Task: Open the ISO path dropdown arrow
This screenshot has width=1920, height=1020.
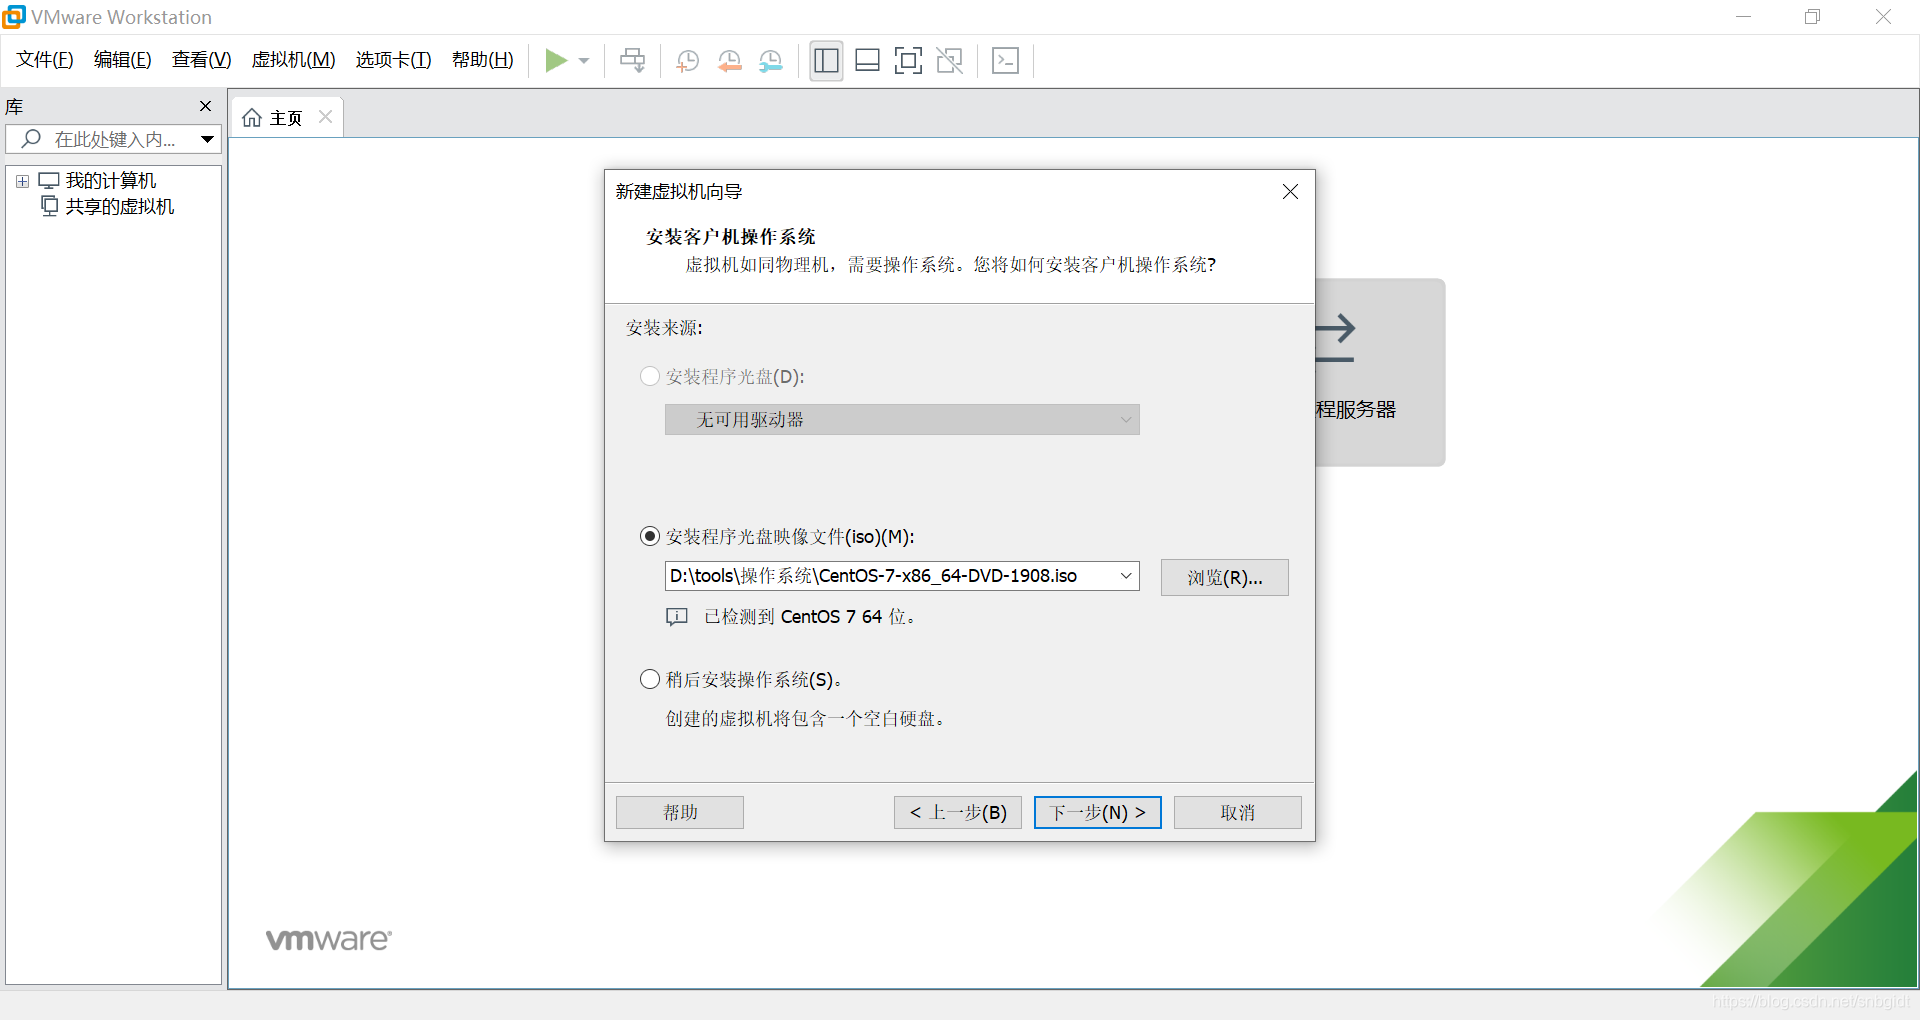Action: coord(1126,576)
